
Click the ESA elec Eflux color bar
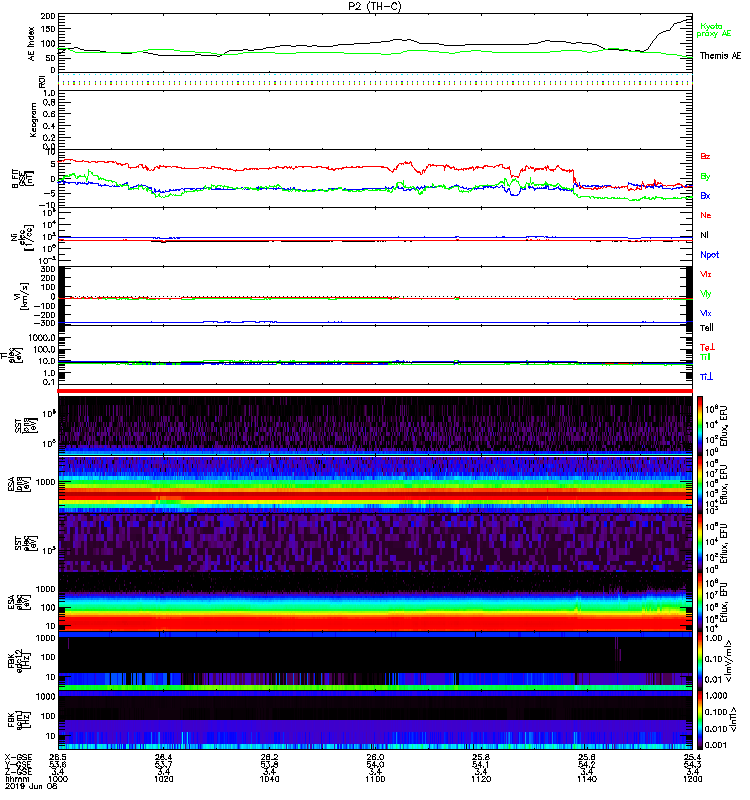(699, 602)
